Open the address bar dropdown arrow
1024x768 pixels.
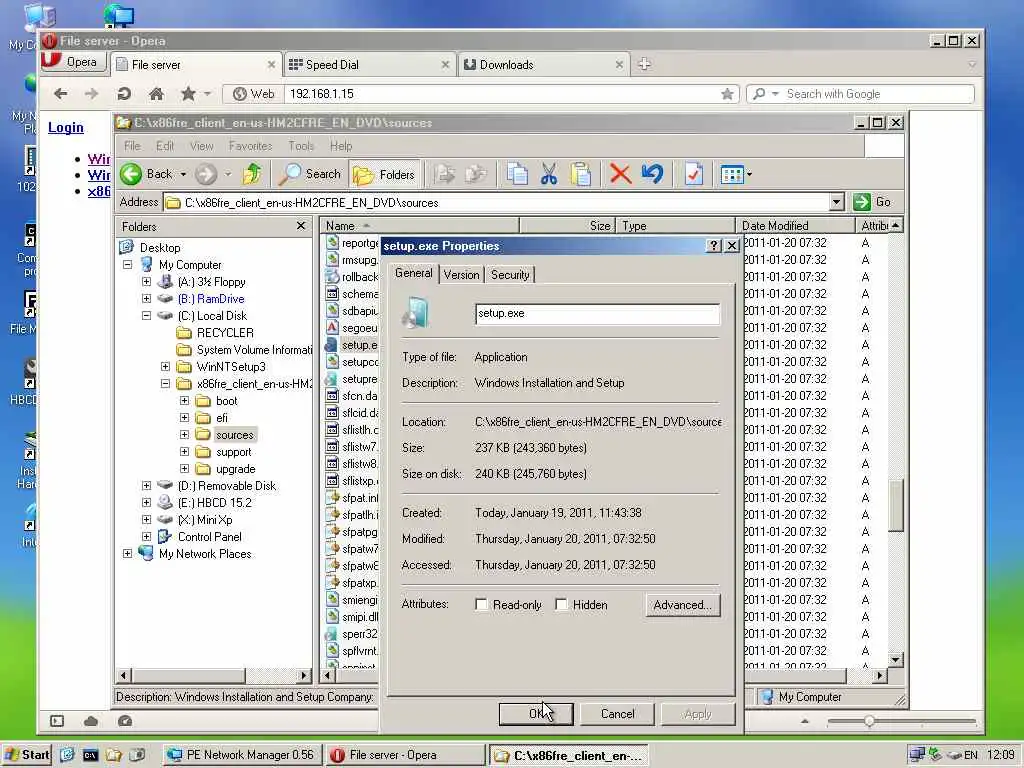[837, 202]
